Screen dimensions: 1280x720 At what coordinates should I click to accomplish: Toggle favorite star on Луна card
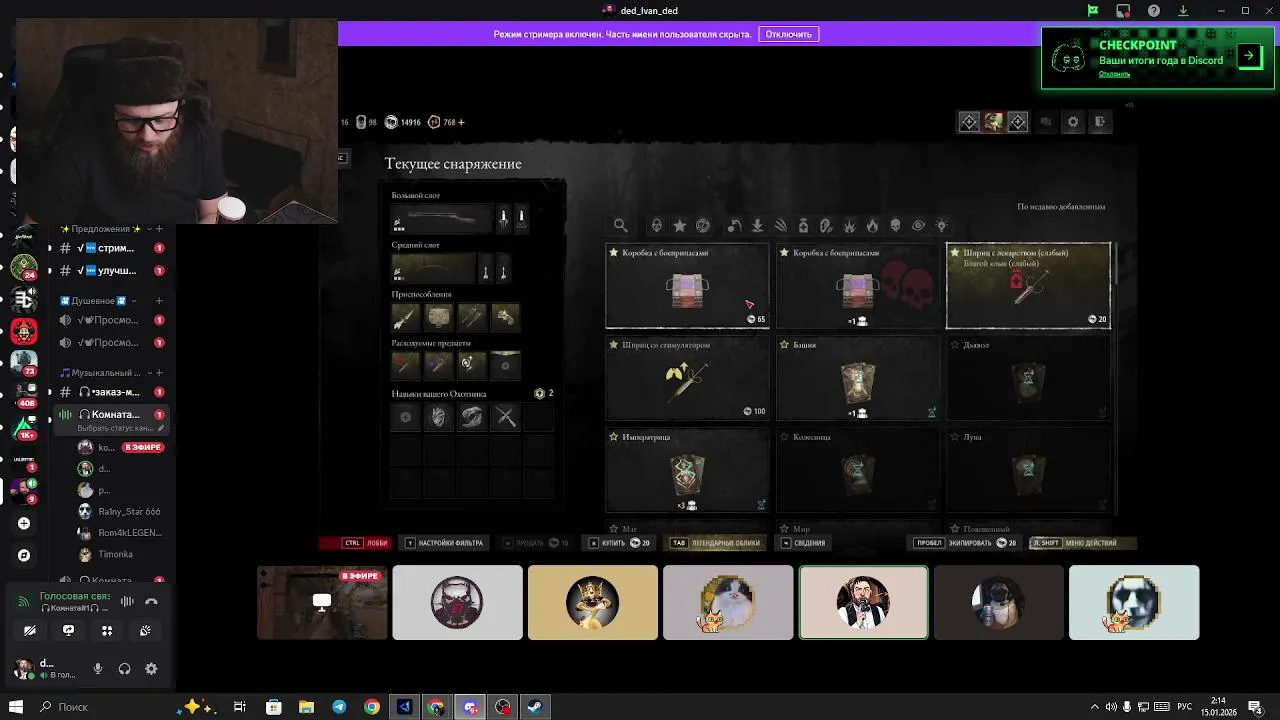click(x=954, y=437)
